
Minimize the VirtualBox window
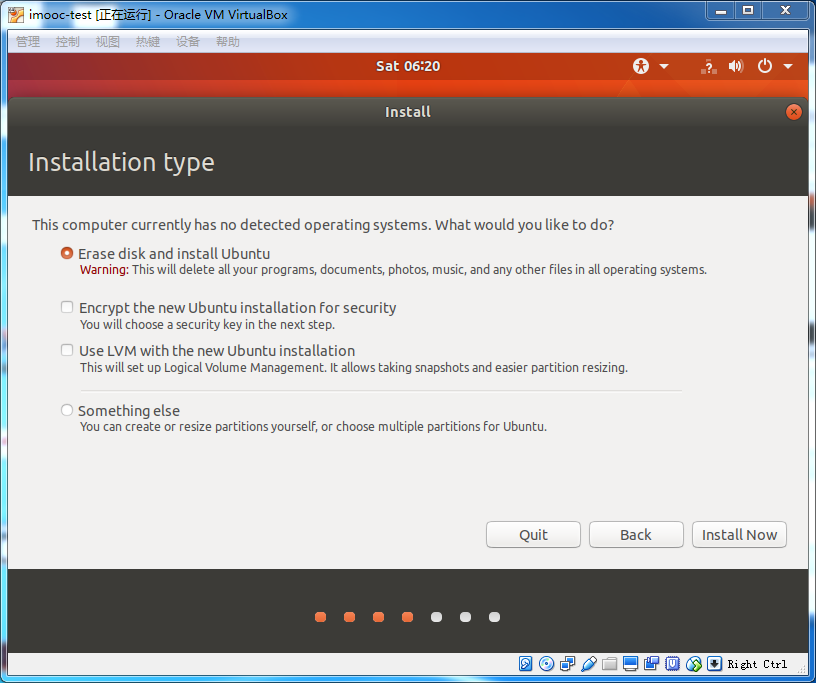coord(721,11)
